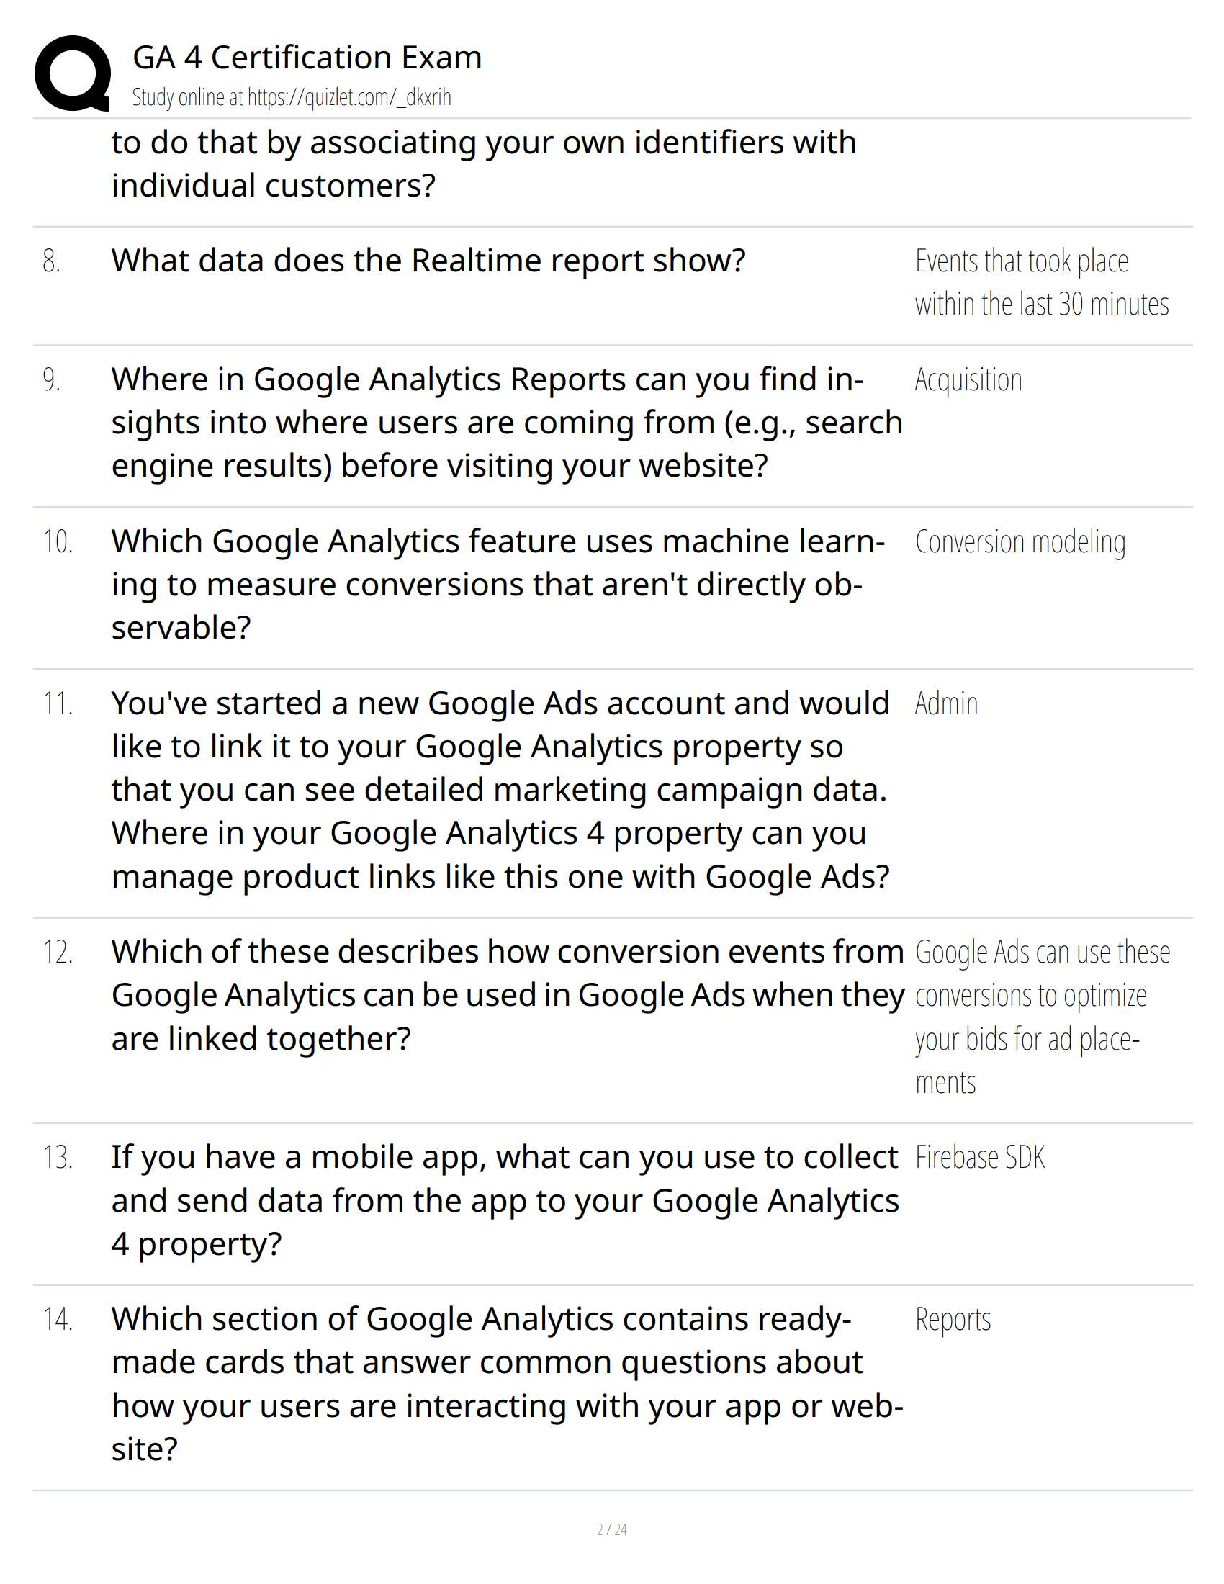1224x1584 pixels.
Task: Click the GA 4 Certification Exam title
Action: tap(307, 57)
